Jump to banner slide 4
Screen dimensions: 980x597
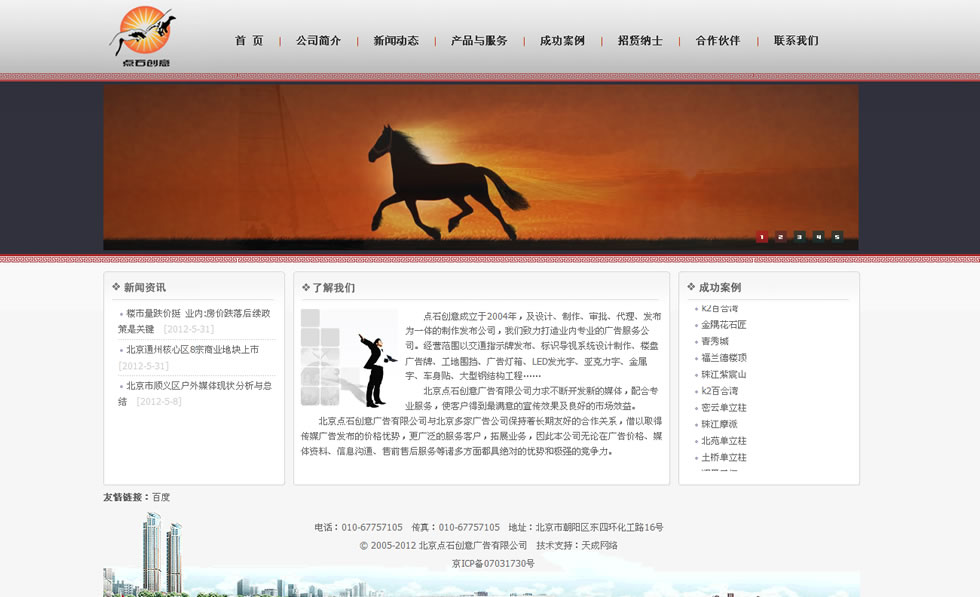[x=818, y=237]
